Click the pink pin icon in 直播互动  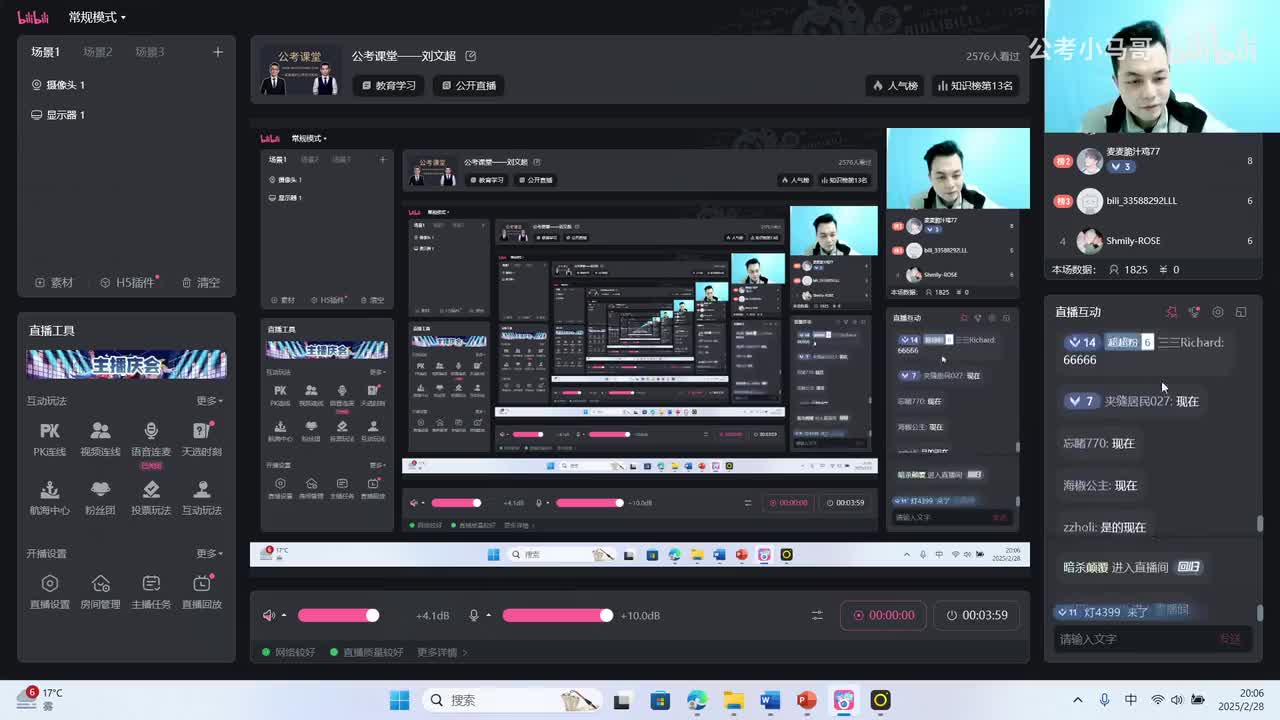point(1172,312)
